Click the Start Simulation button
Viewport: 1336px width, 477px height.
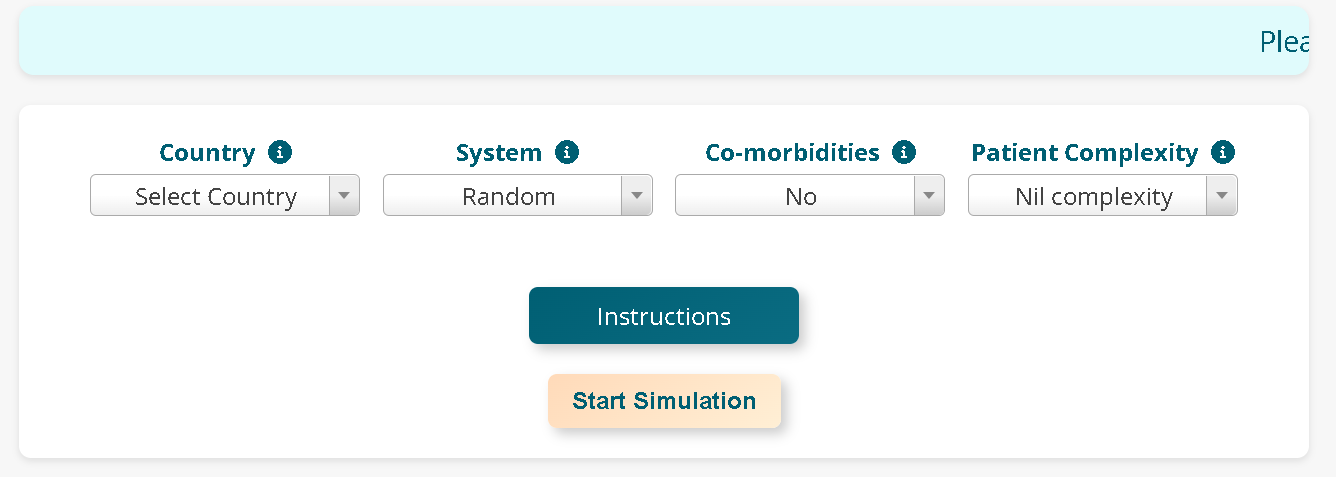tap(664, 401)
